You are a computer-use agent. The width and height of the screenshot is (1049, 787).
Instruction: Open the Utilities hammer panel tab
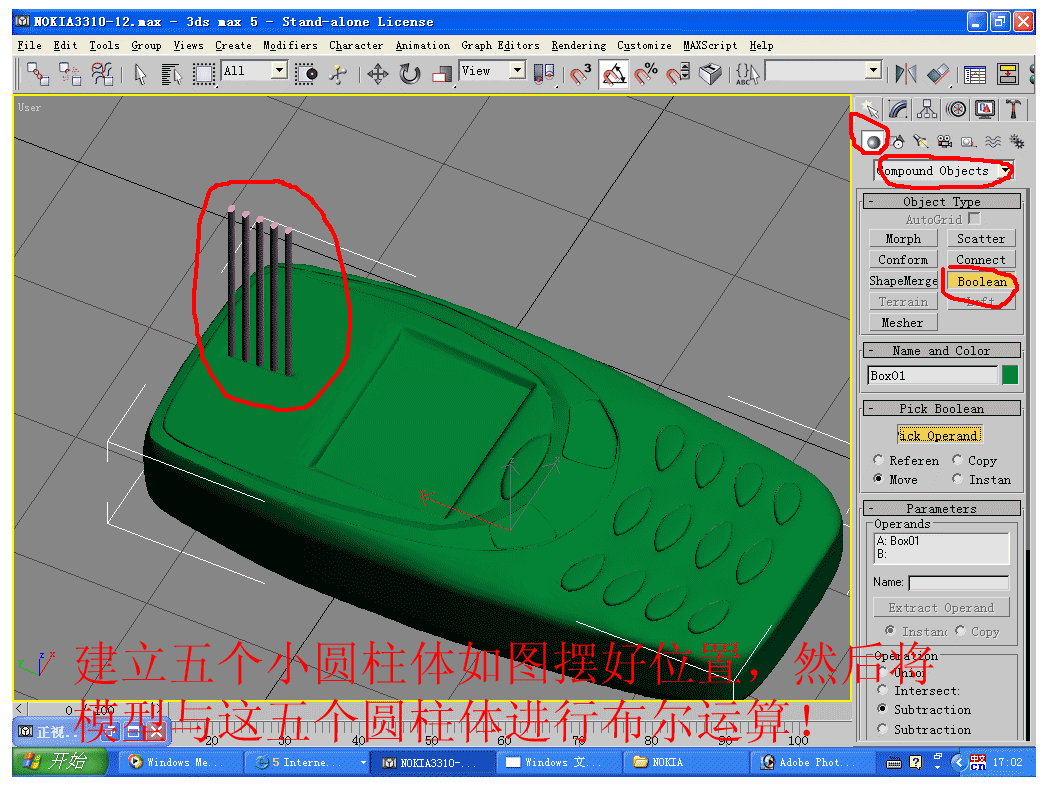point(1014,109)
